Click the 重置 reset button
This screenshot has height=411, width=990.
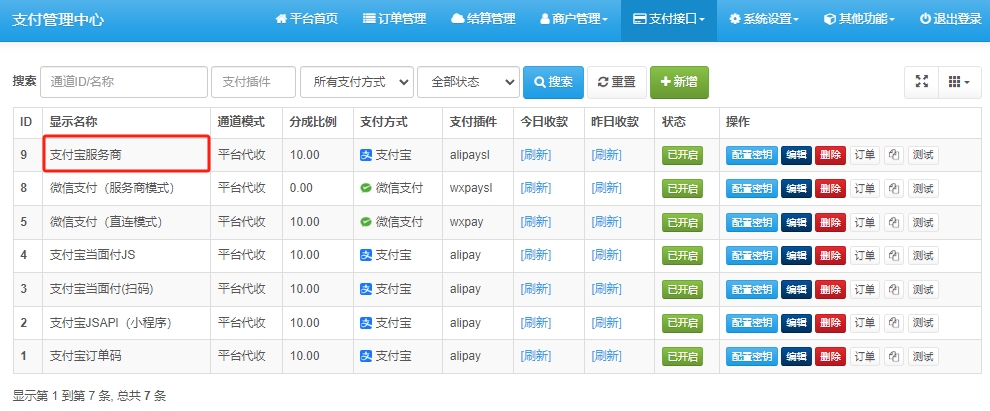coord(617,82)
